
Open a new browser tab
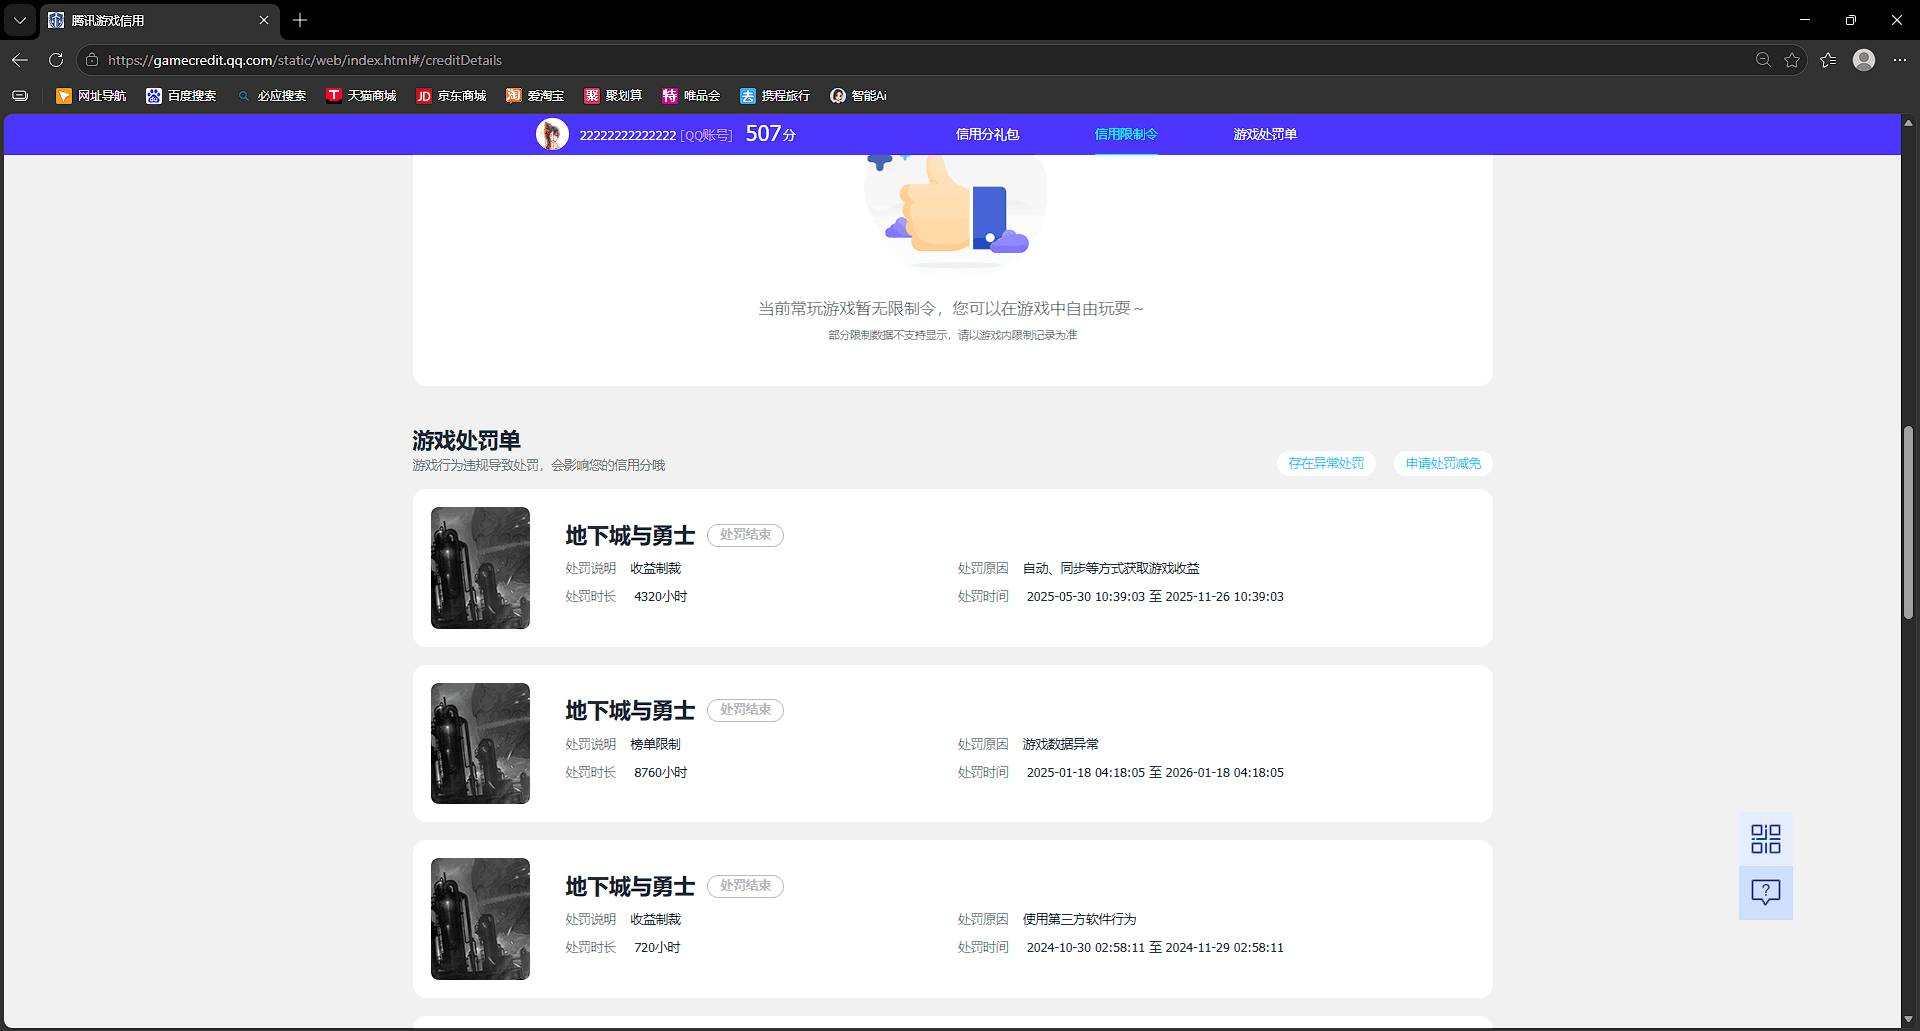click(x=300, y=20)
